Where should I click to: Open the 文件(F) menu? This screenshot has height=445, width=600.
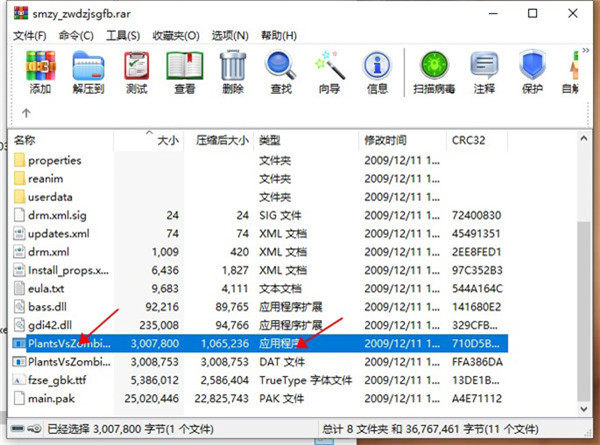tap(30, 36)
